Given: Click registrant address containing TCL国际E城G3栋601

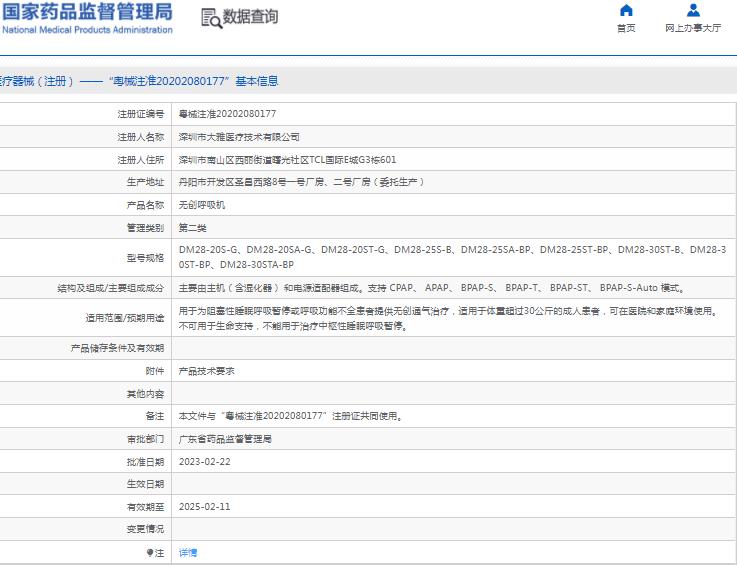Looking at the screenshot, I should [x=287, y=160].
